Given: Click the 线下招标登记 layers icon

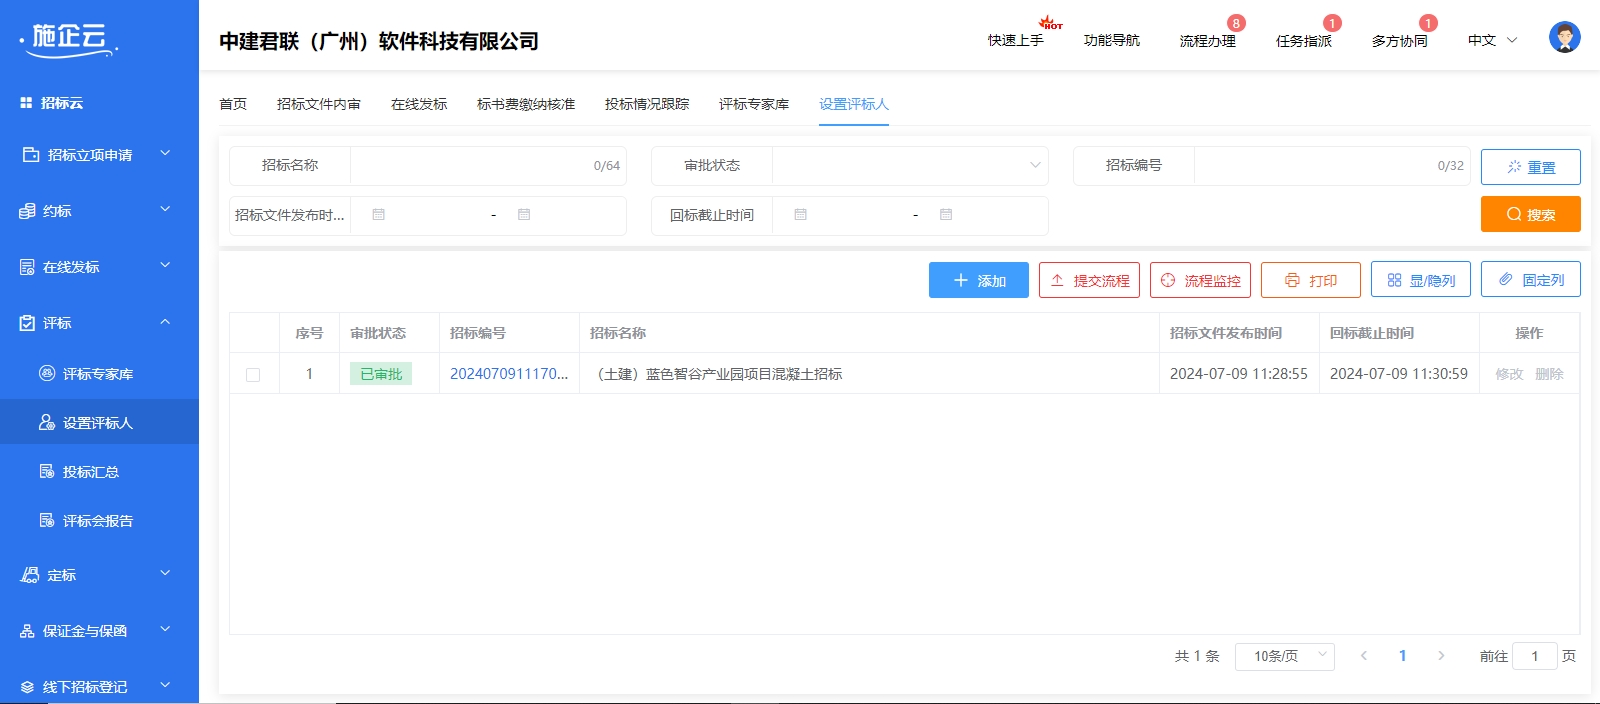Looking at the screenshot, I should (28, 687).
